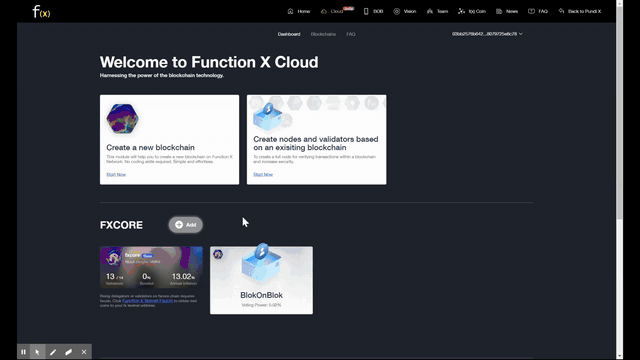Click the BOB phone icon
This screenshot has height=360, width=640.
[x=366, y=11]
